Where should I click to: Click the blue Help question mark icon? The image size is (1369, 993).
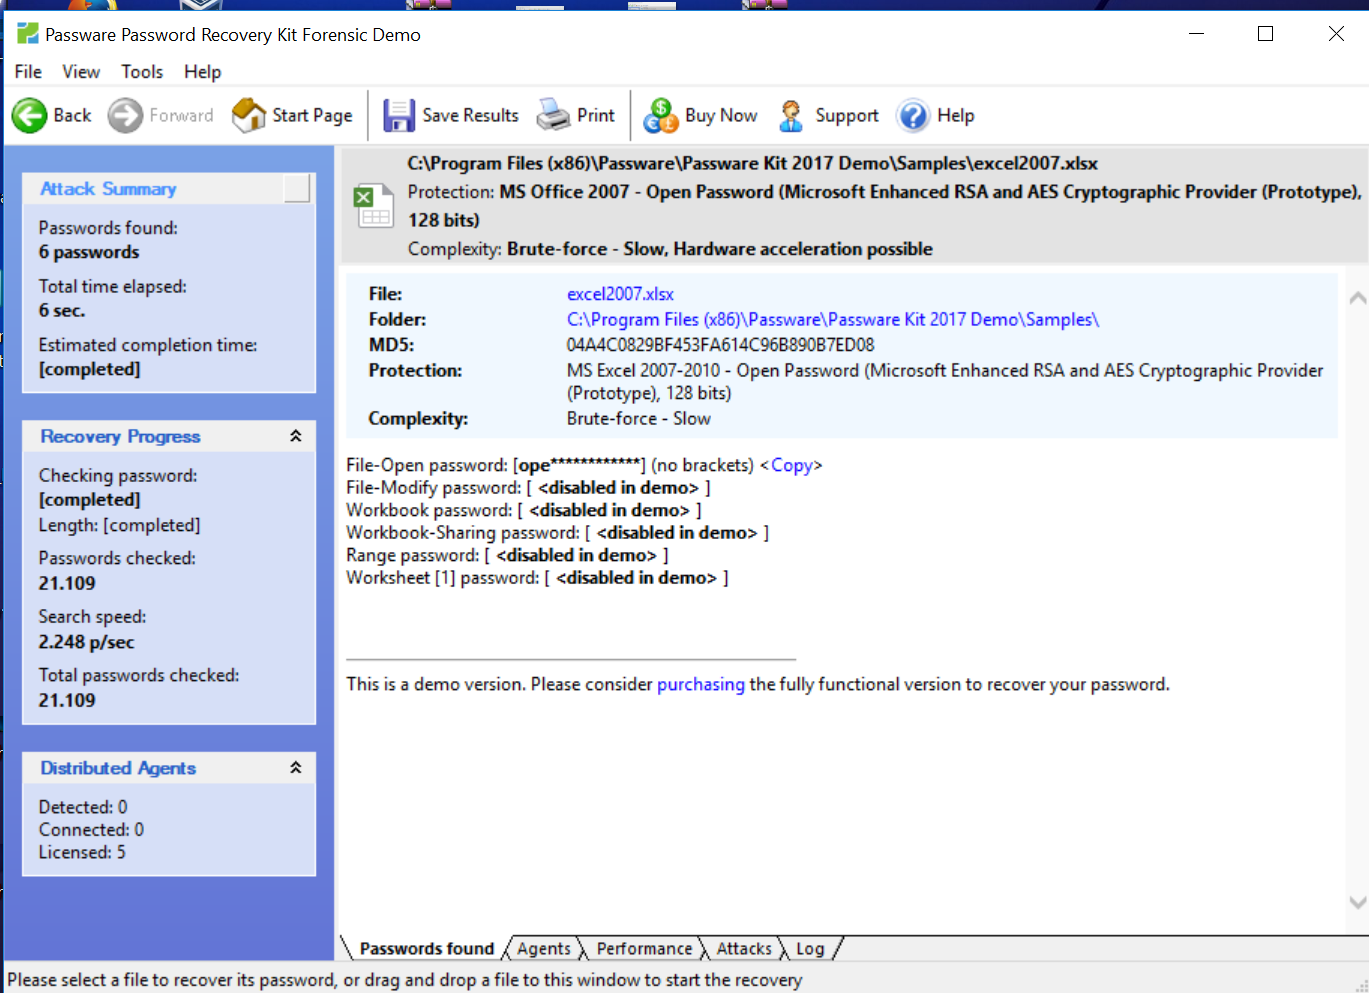pyautogui.click(x=913, y=116)
